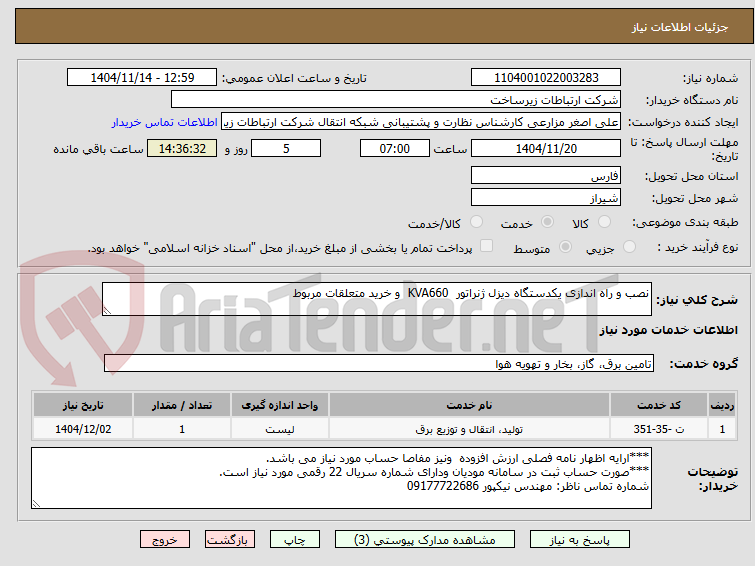
Task: Click the requester field 'علی اصغر مزارعی'
Action: click(421, 122)
